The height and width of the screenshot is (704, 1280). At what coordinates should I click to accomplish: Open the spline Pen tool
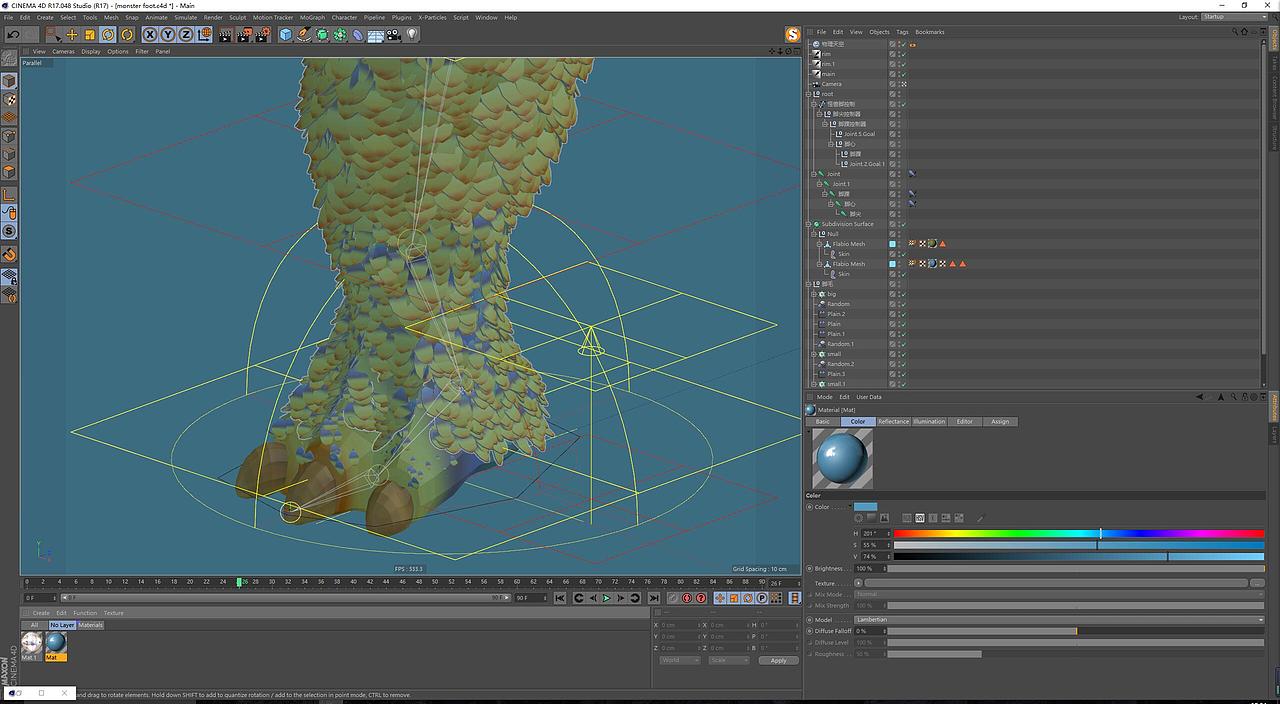(304, 35)
